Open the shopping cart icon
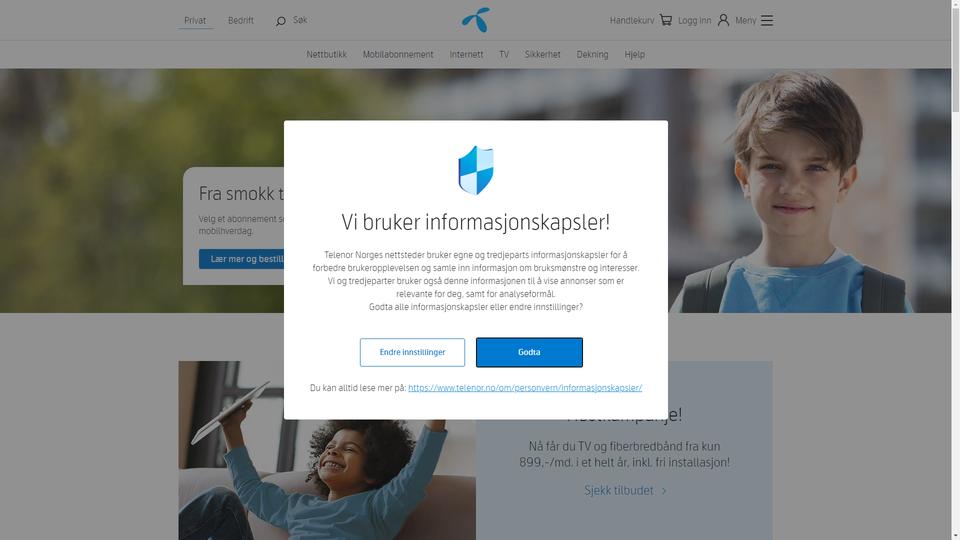 (666, 20)
